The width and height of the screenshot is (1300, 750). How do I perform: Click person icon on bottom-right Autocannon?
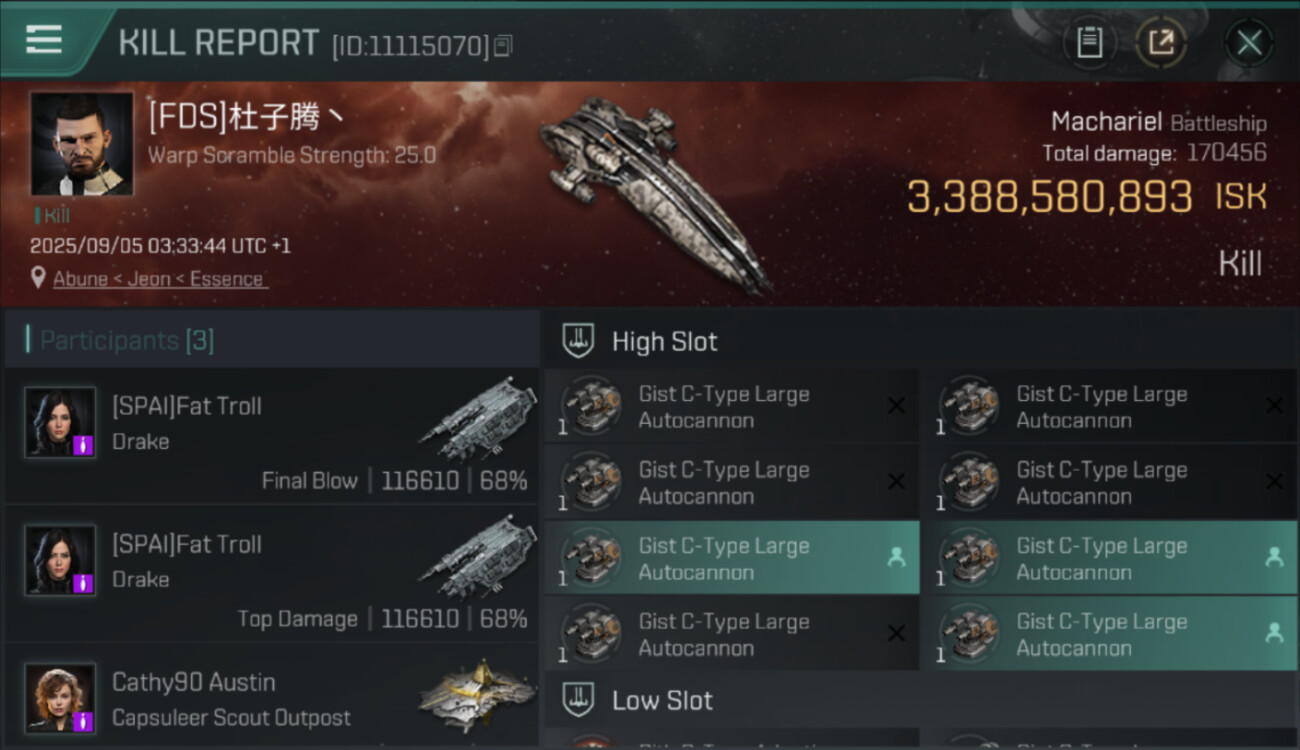[1274, 633]
